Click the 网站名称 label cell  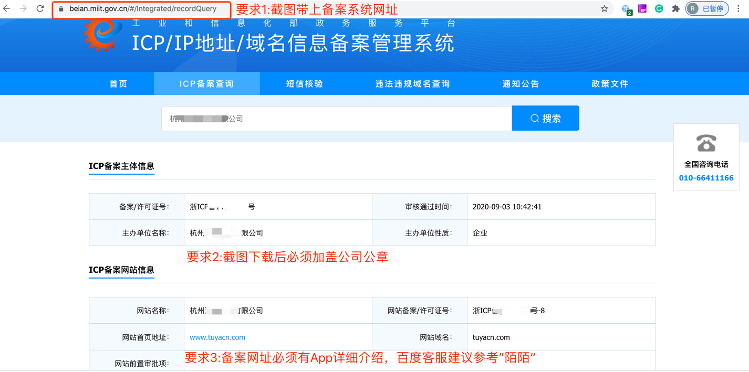pyautogui.click(x=137, y=310)
